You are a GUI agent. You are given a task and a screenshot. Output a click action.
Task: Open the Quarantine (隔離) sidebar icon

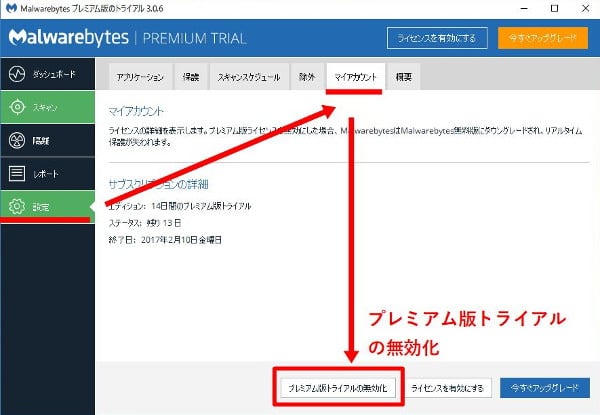click(x=16, y=141)
